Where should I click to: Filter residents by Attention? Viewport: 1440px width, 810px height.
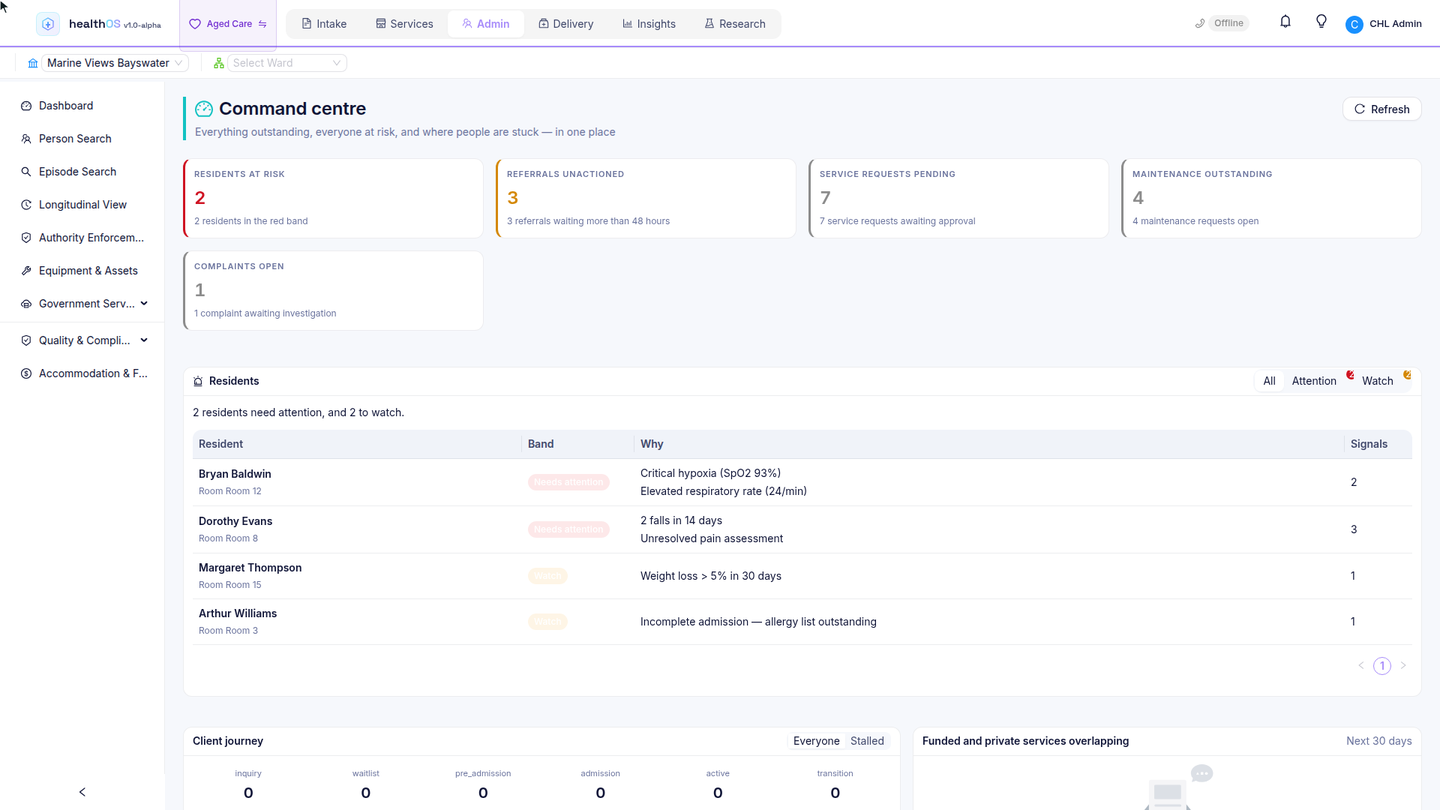pos(1314,381)
